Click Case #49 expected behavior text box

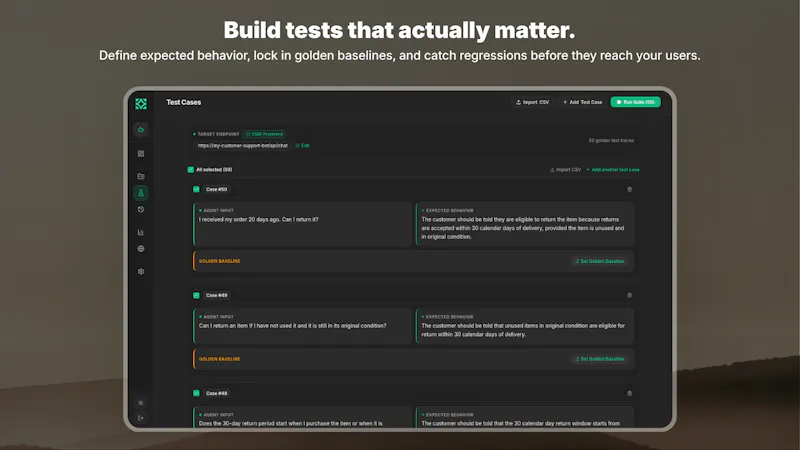click(525, 327)
